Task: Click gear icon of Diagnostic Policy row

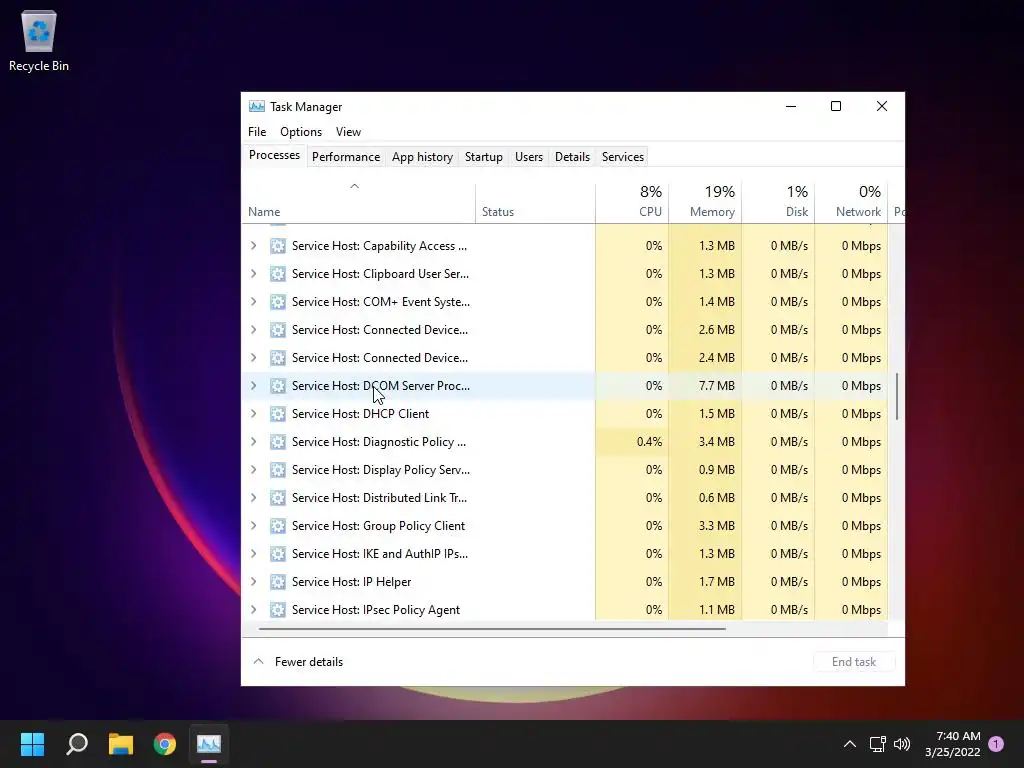Action: pyautogui.click(x=278, y=442)
